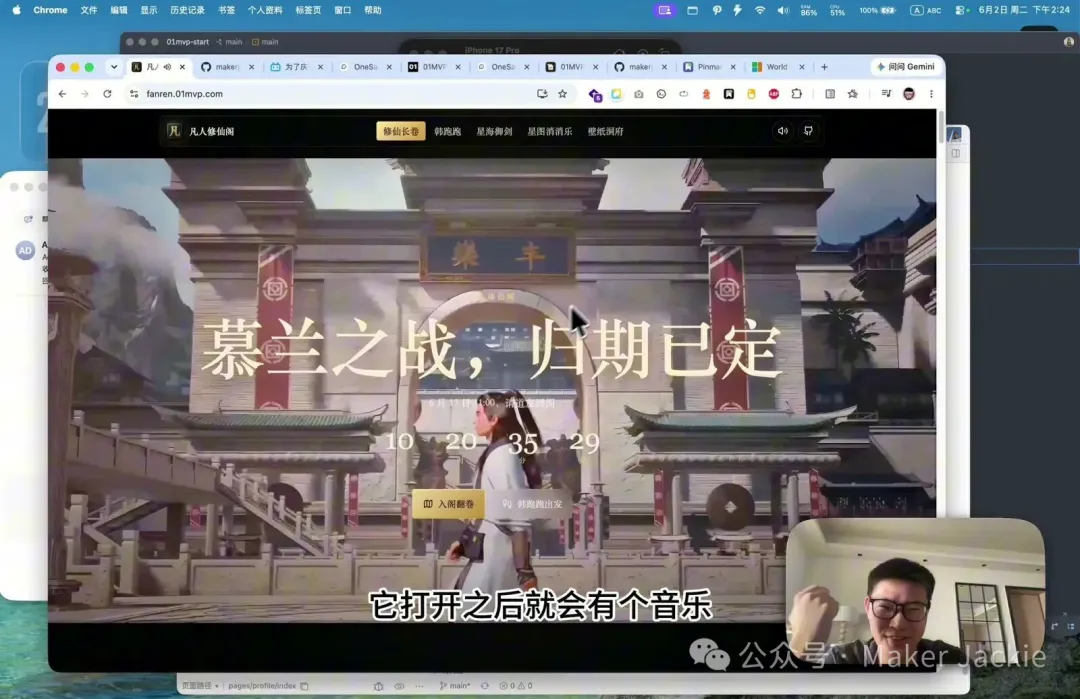Click the debug bug icon in back window
Viewport: 1080px width, 699px height.
pos(378,686)
